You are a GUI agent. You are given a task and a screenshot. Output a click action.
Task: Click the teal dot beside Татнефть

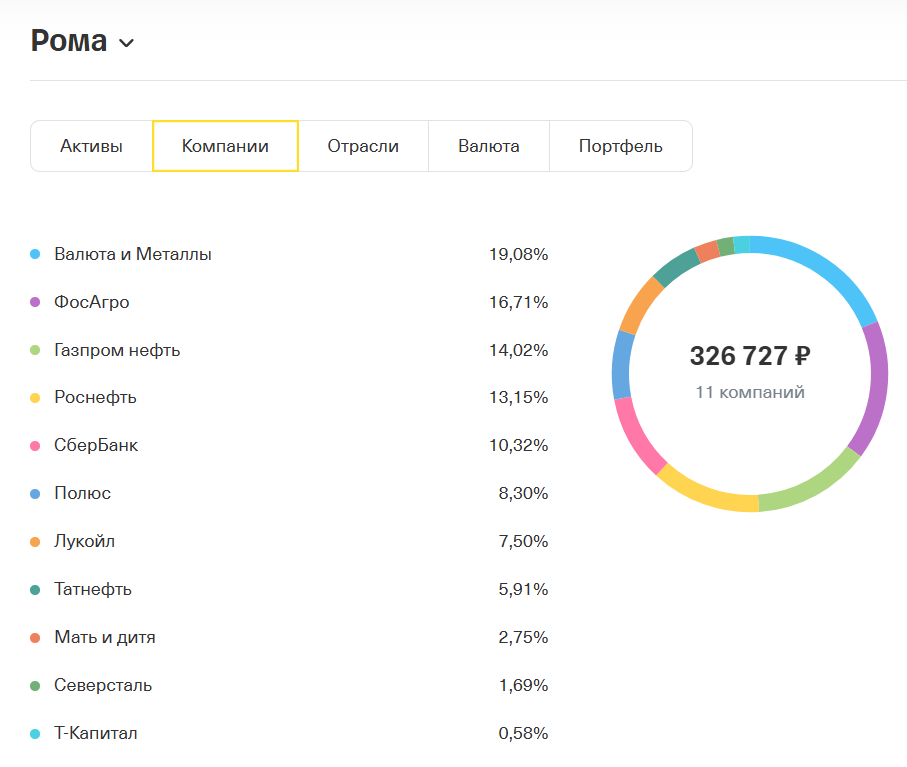[35, 590]
